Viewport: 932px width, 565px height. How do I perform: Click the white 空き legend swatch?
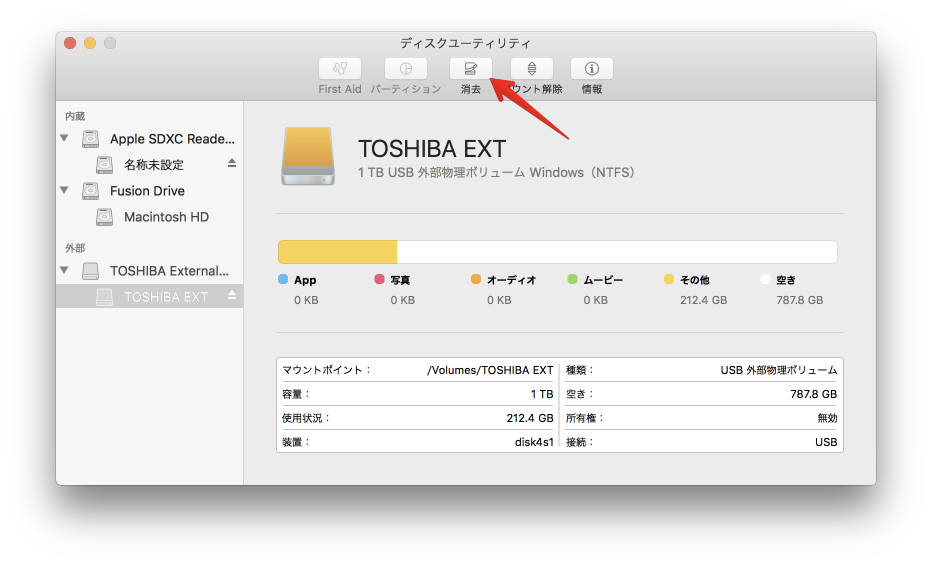[765, 279]
